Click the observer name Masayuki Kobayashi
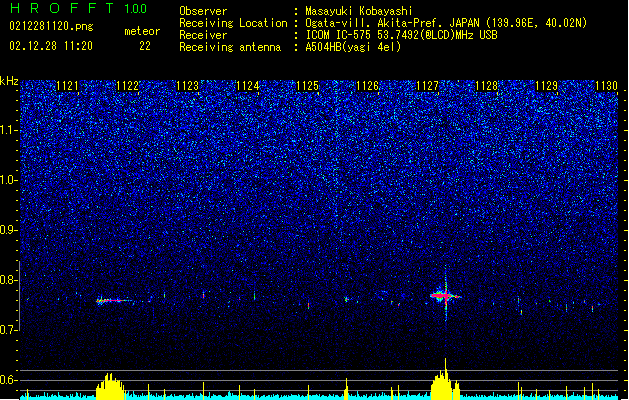 point(359,11)
